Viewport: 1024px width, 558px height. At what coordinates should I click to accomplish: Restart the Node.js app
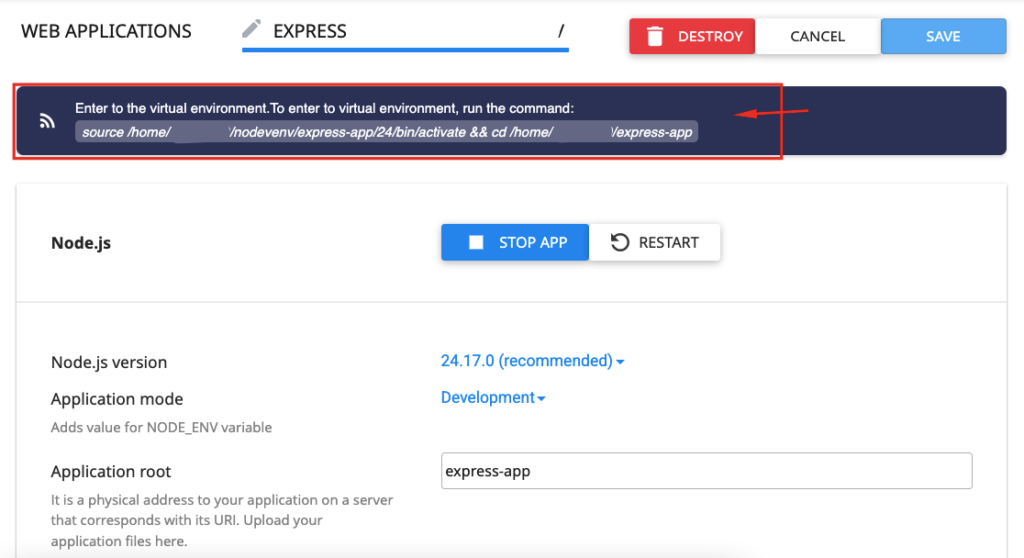click(654, 242)
